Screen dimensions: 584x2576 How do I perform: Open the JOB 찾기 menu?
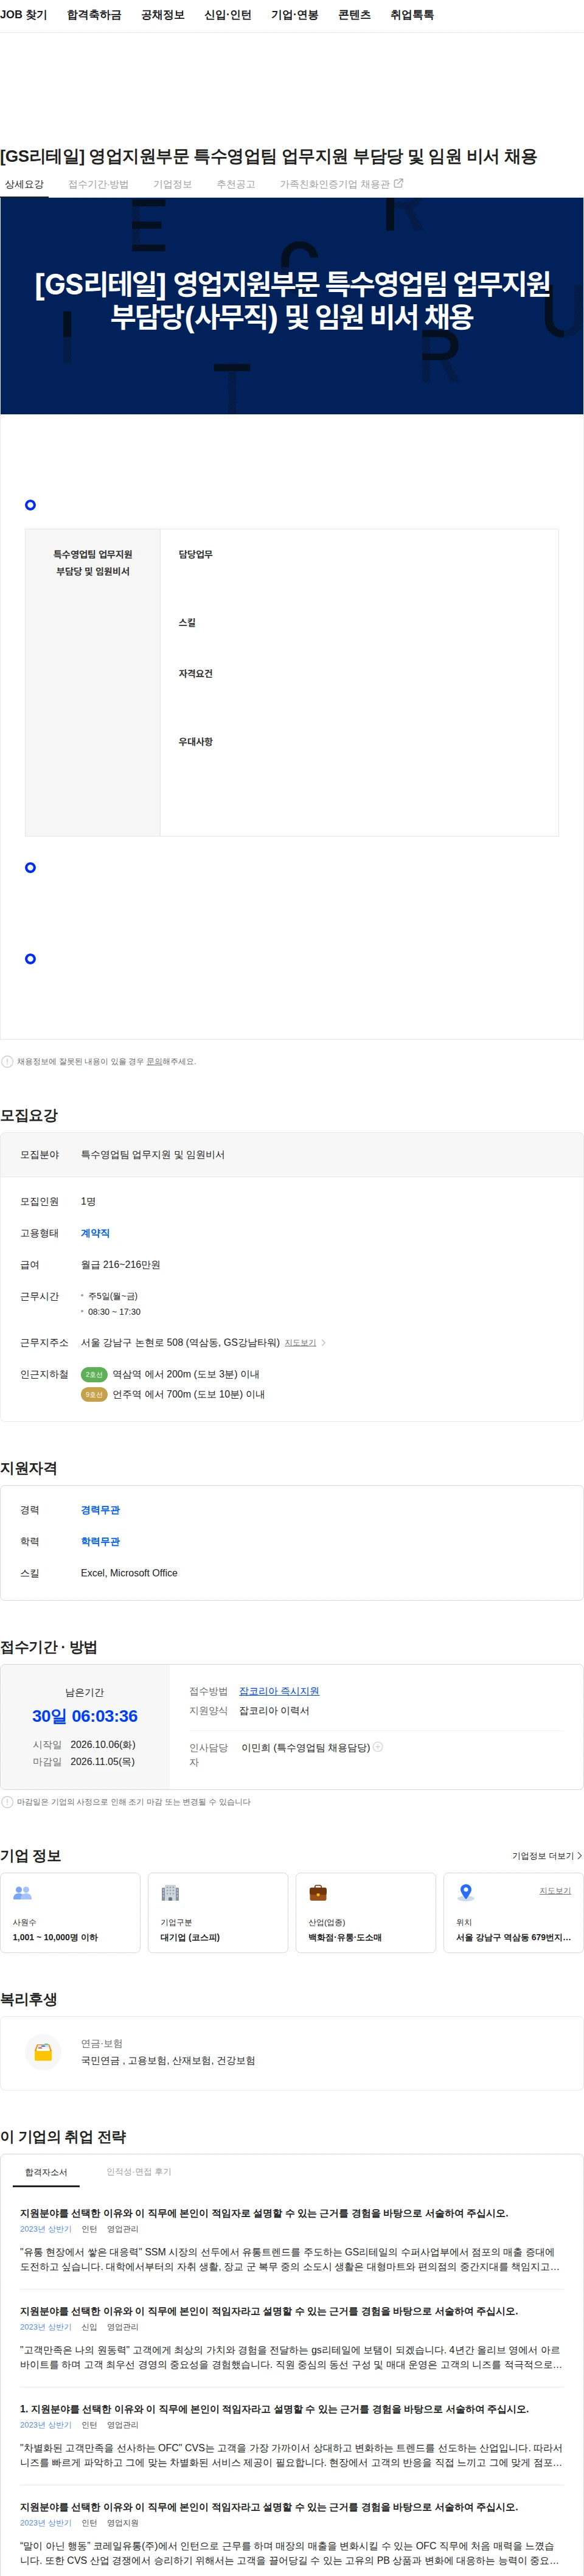pos(24,15)
